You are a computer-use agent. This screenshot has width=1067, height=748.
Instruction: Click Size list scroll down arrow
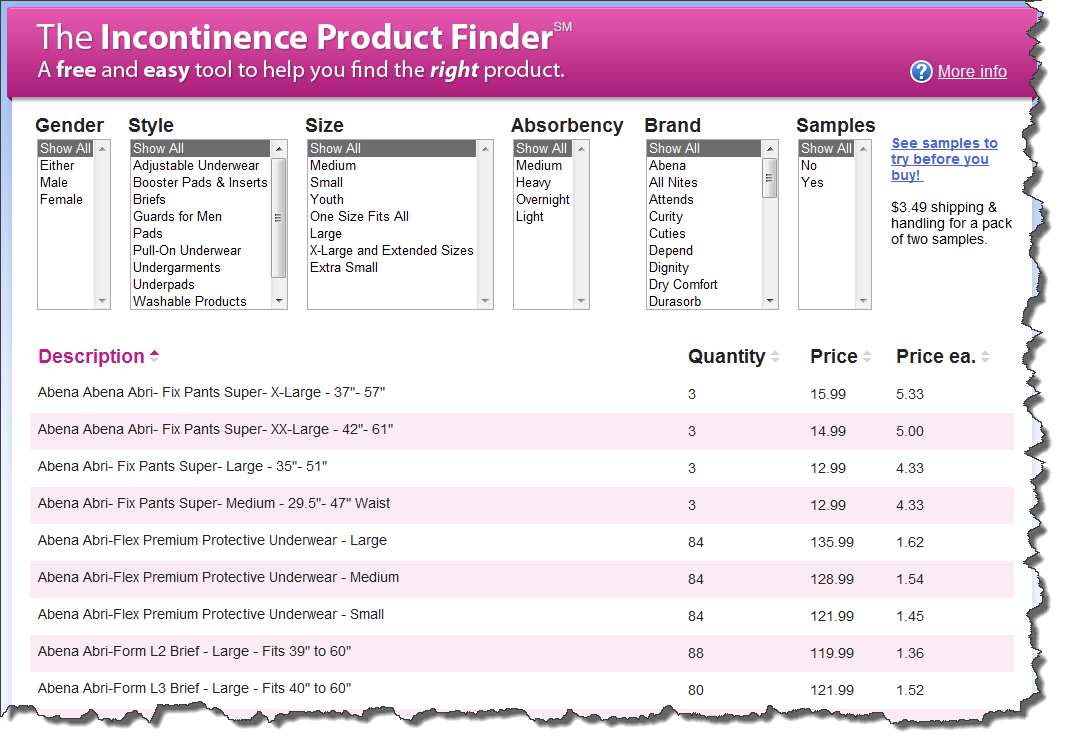pyautogui.click(x=485, y=301)
